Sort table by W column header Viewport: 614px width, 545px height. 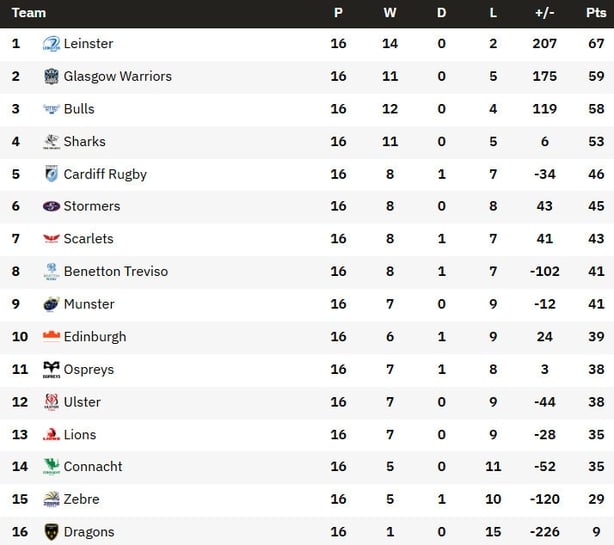click(x=390, y=13)
